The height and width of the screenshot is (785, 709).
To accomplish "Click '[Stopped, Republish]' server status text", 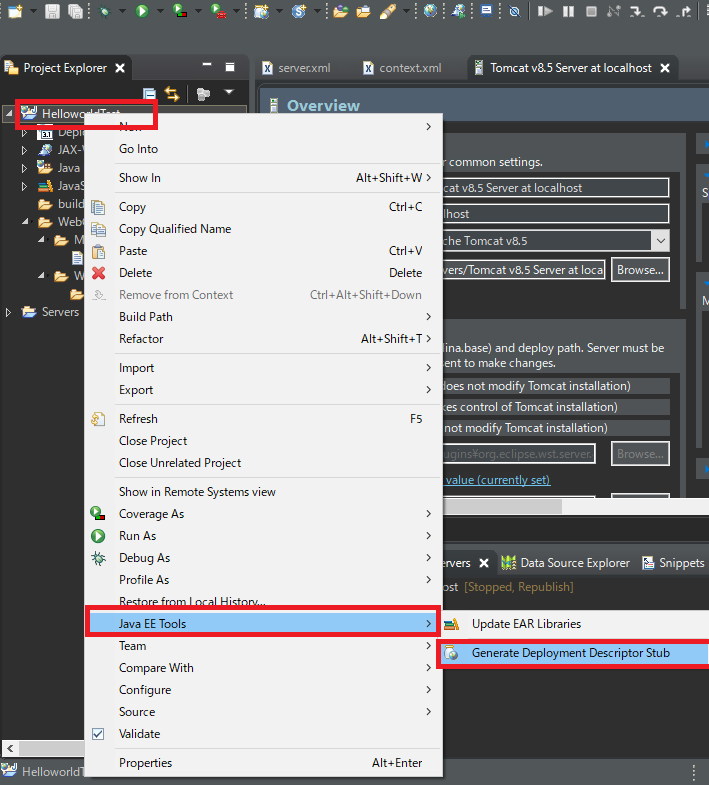I will [x=519, y=587].
